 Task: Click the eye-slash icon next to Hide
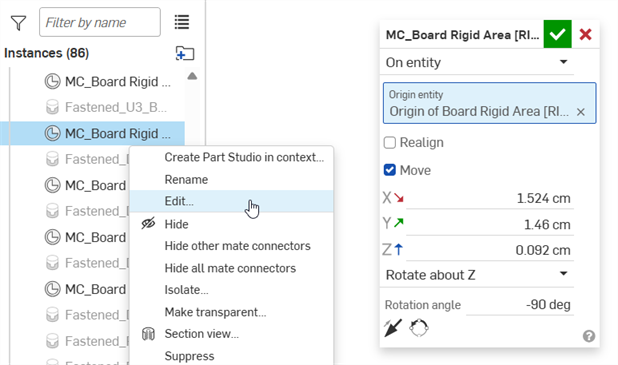click(x=148, y=223)
